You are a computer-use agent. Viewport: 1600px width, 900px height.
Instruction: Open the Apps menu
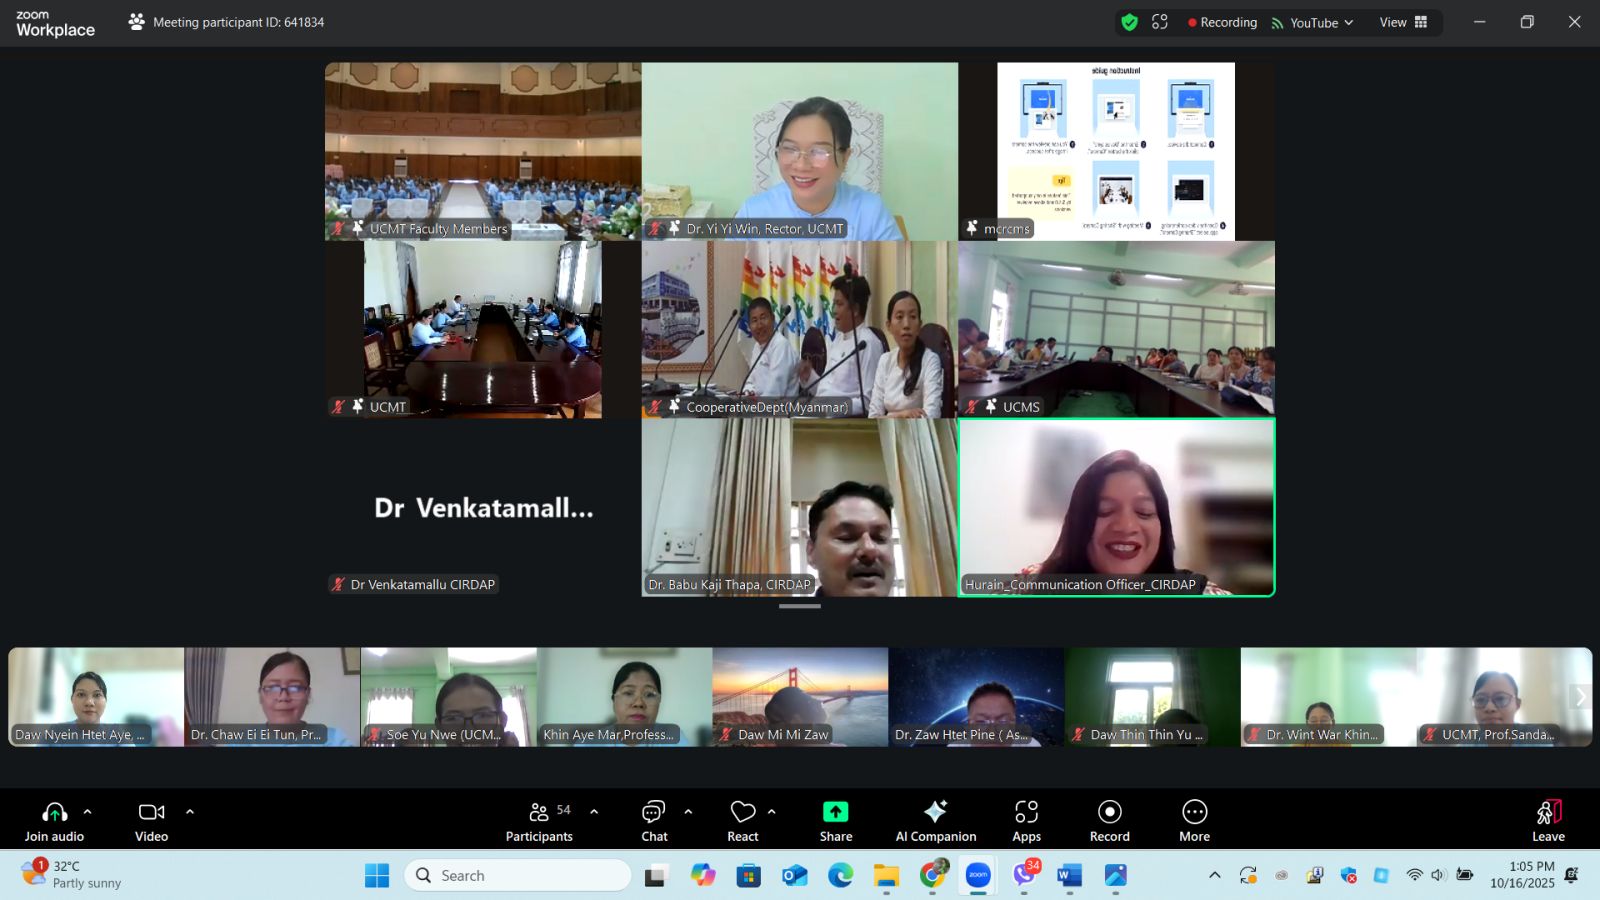1026,820
